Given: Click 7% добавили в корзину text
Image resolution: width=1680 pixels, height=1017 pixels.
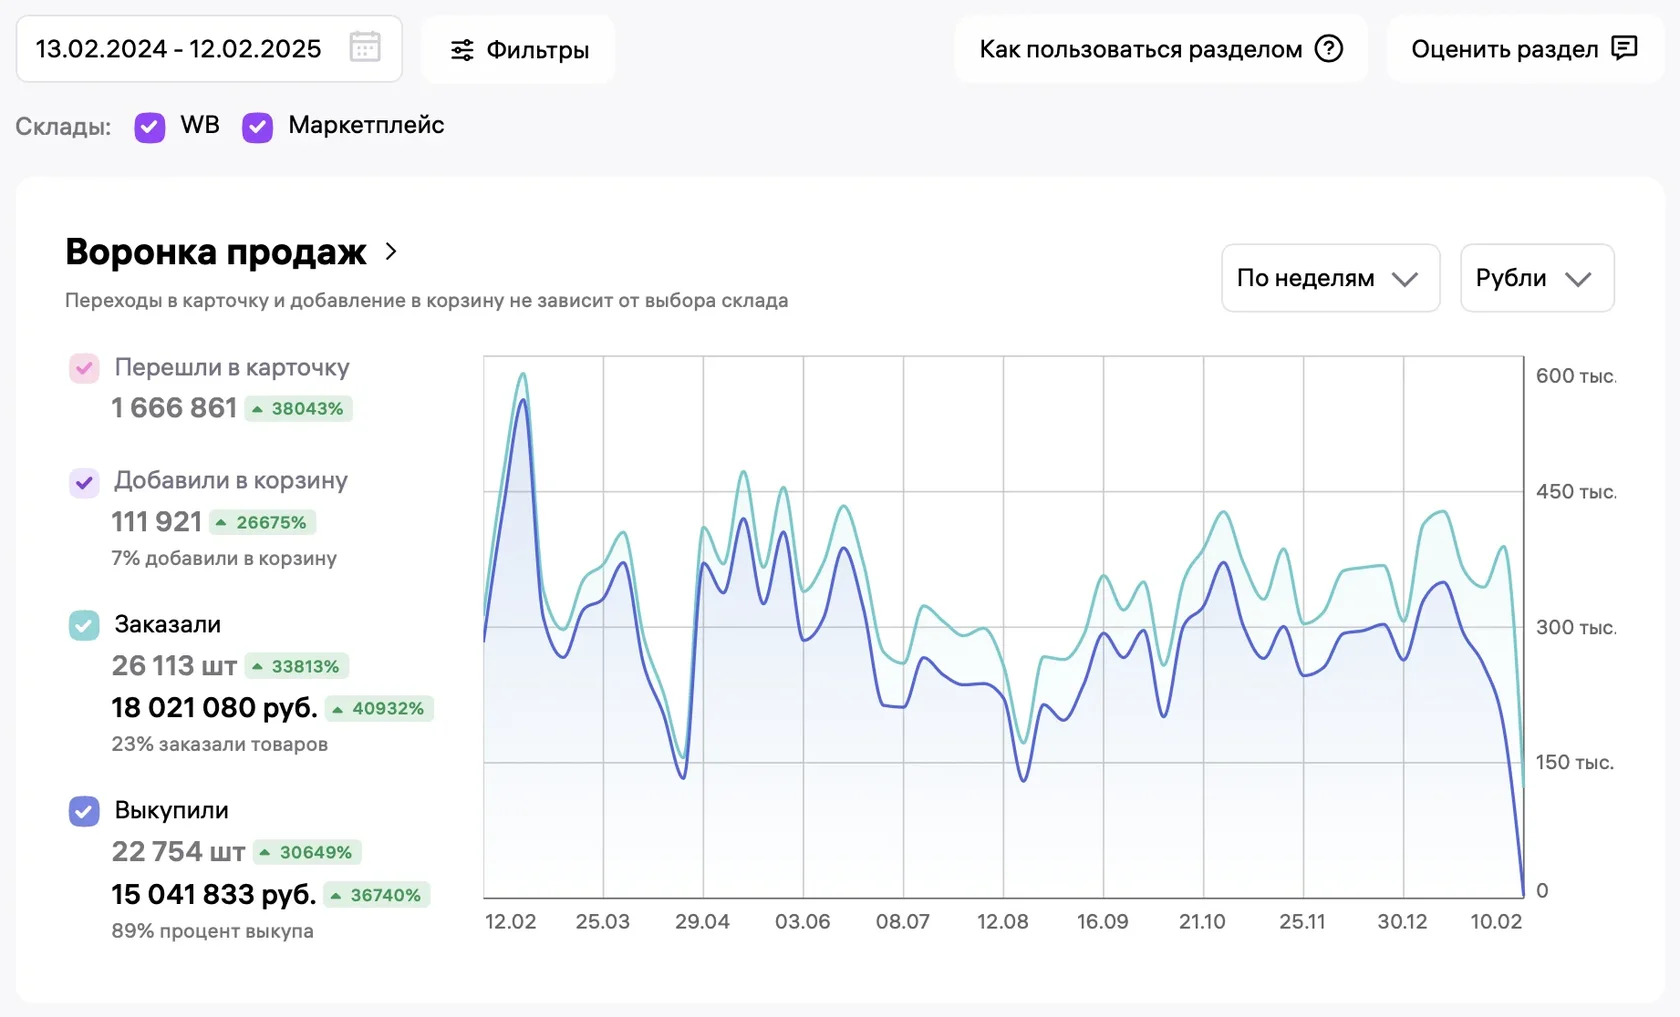Looking at the screenshot, I should coord(224,558).
